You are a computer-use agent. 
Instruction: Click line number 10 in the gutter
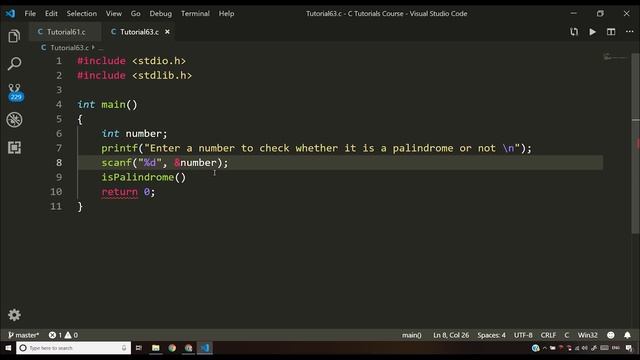(x=56, y=192)
